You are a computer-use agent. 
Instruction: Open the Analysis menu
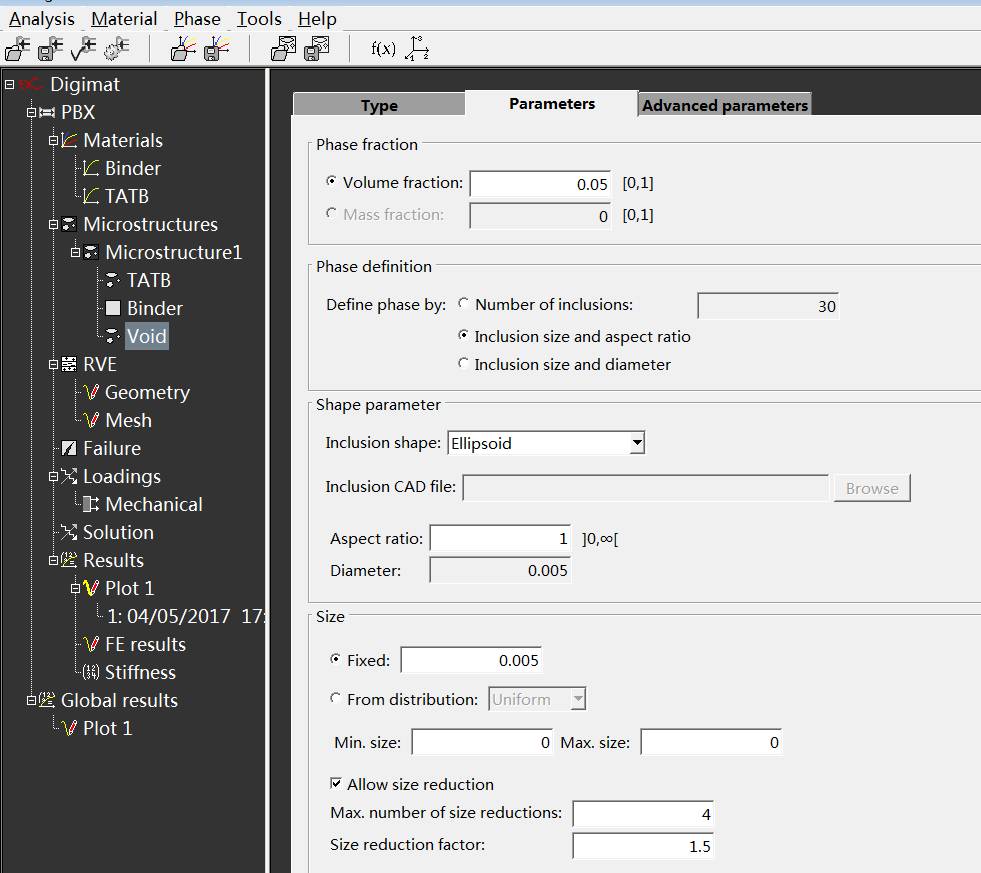41,19
